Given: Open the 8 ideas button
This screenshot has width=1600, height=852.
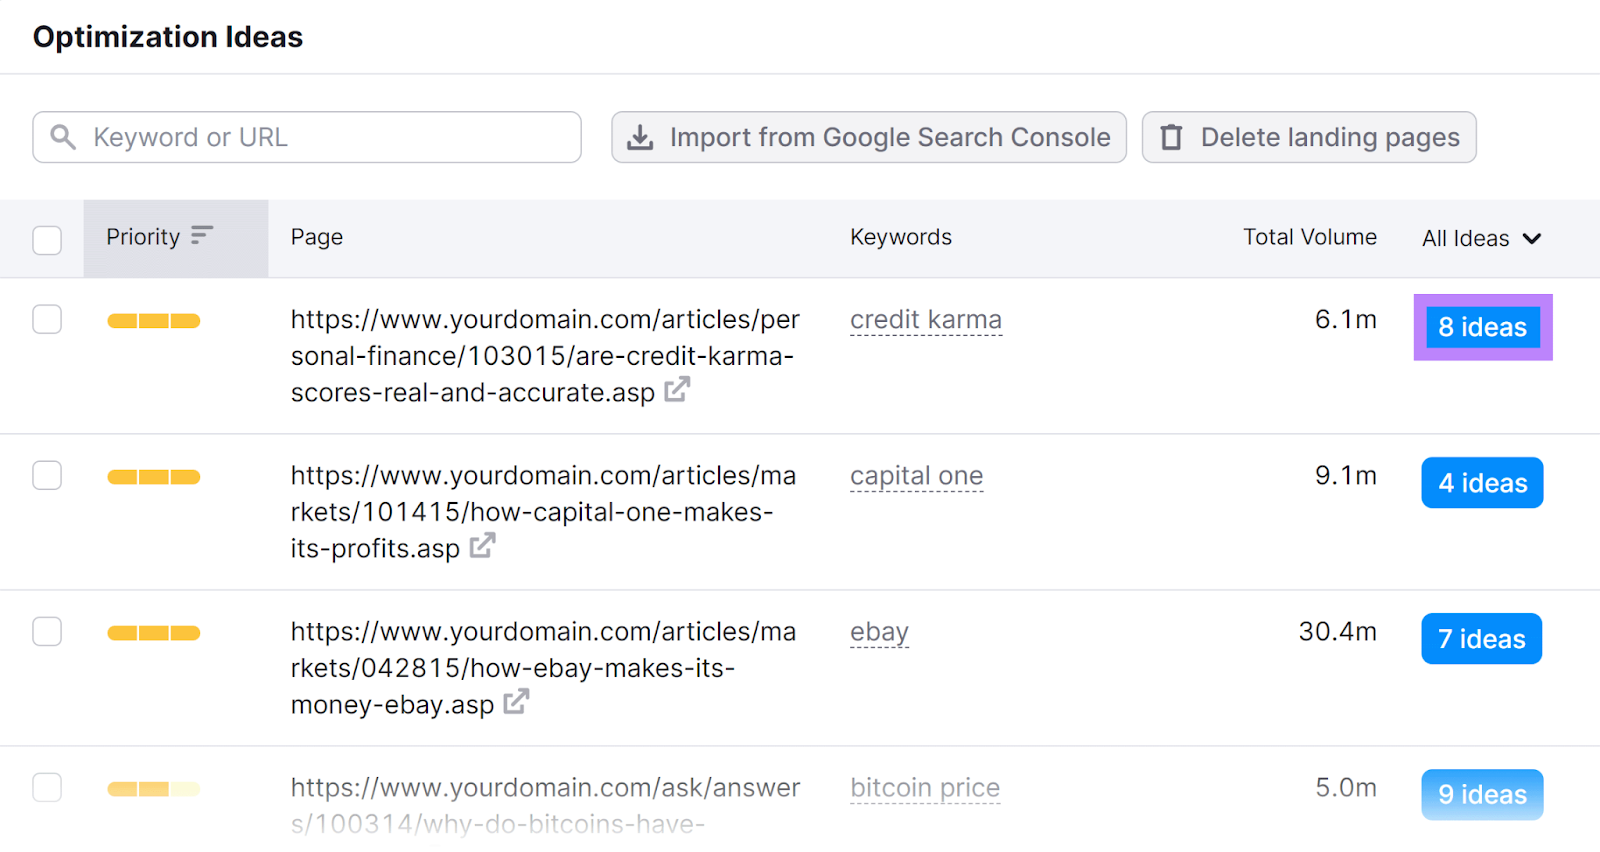Looking at the screenshot, I should 1482,327.
